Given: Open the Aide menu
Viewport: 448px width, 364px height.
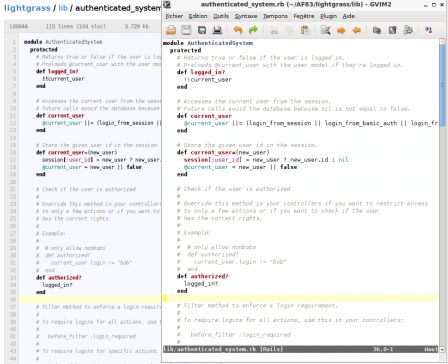Looking at the screenshot, I should (349, 16).
